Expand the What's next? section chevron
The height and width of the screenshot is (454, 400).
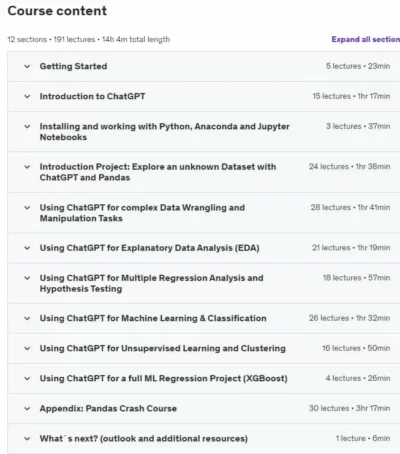(27, 439)
